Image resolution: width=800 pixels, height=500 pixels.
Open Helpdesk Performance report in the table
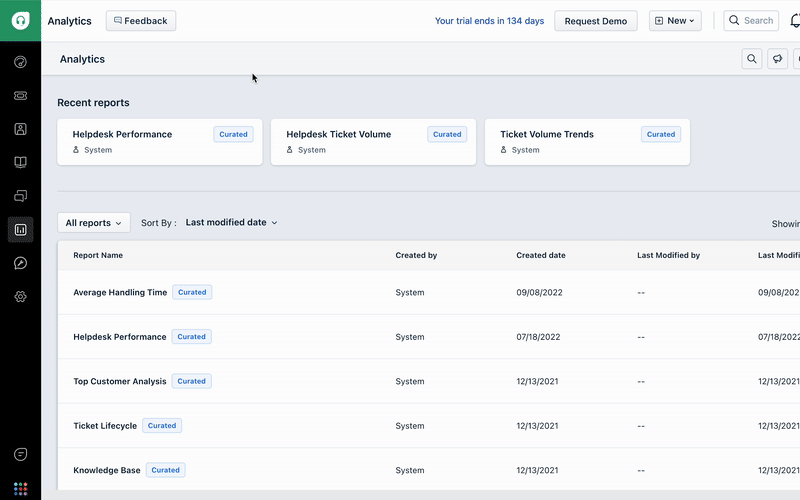pos(119,337)
